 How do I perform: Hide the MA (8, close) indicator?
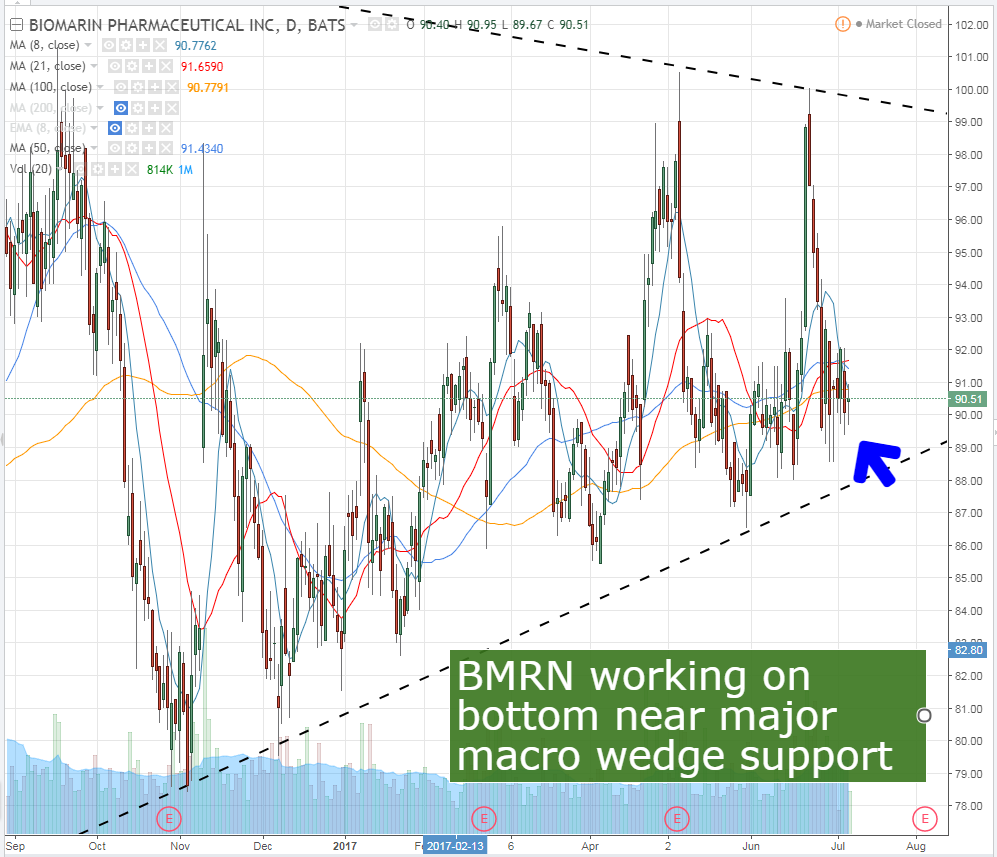point(109,45)
